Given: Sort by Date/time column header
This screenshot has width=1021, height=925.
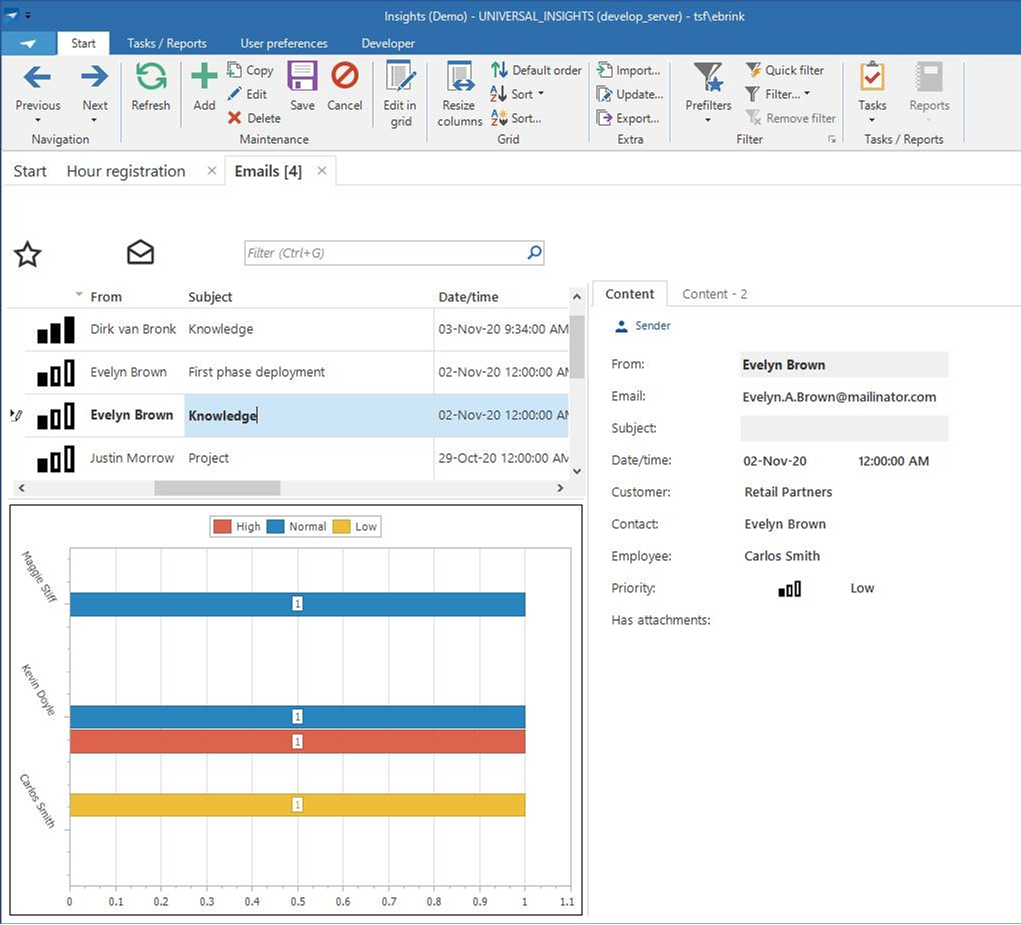Looking at the screenshot, I should 468,297.
